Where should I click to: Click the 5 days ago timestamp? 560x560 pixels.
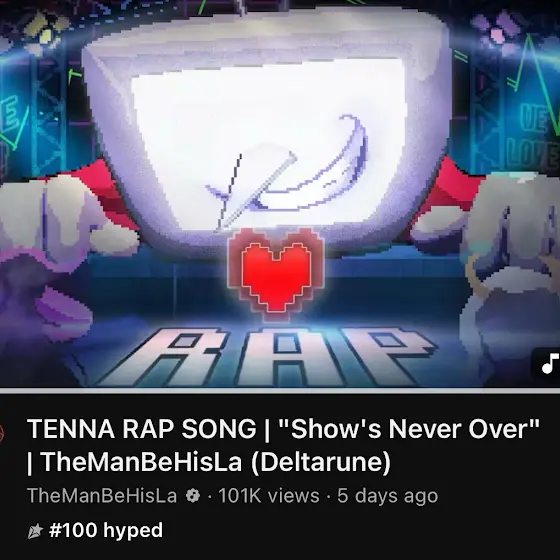click(388, 496)
